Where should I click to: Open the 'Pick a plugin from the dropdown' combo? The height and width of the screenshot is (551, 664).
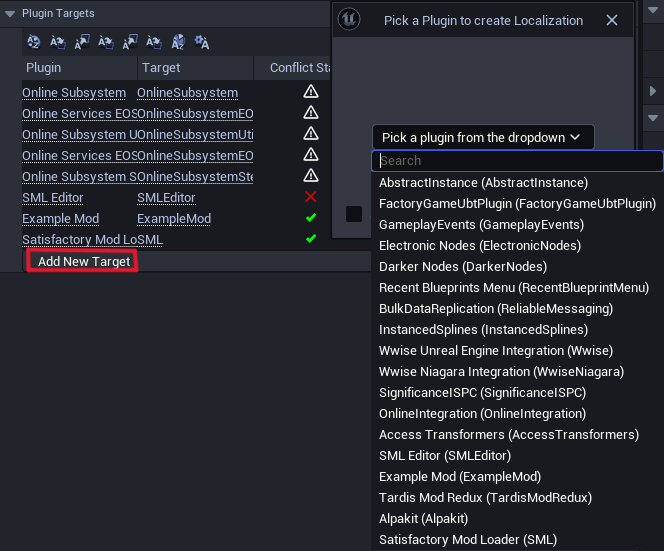pyautogui.click(x=483, y=137)
